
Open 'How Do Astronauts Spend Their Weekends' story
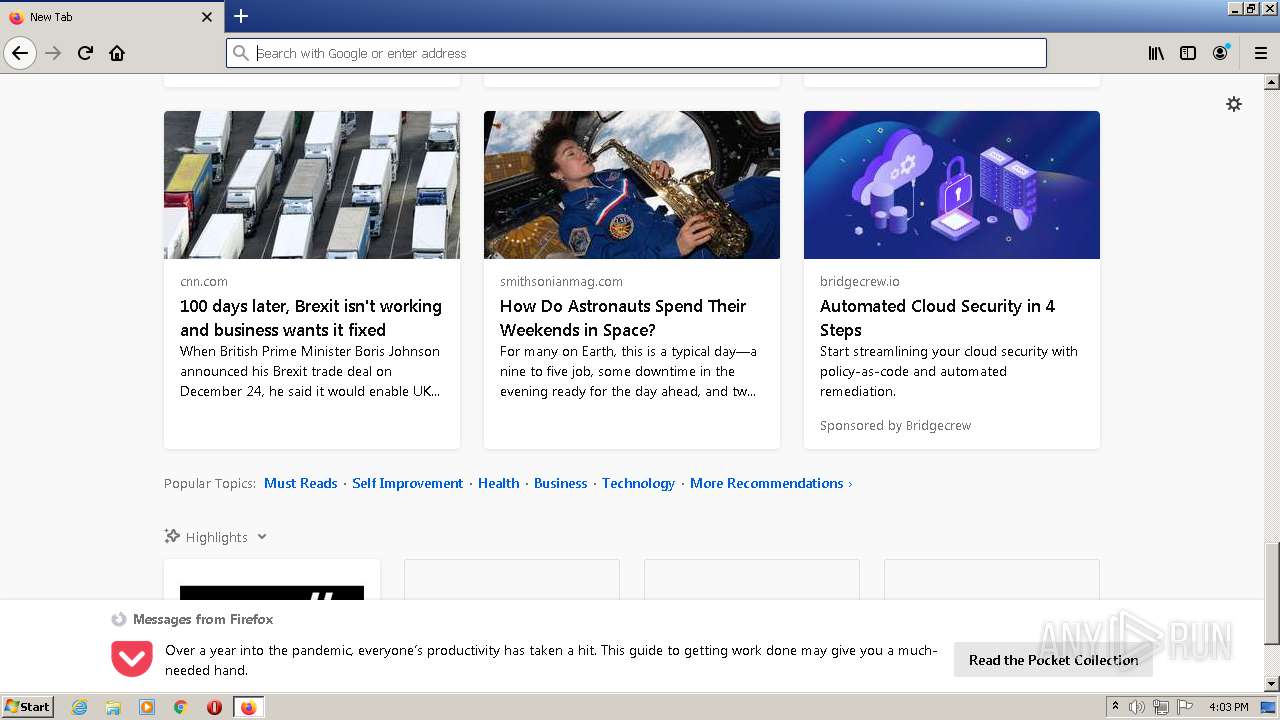(623, 318)
